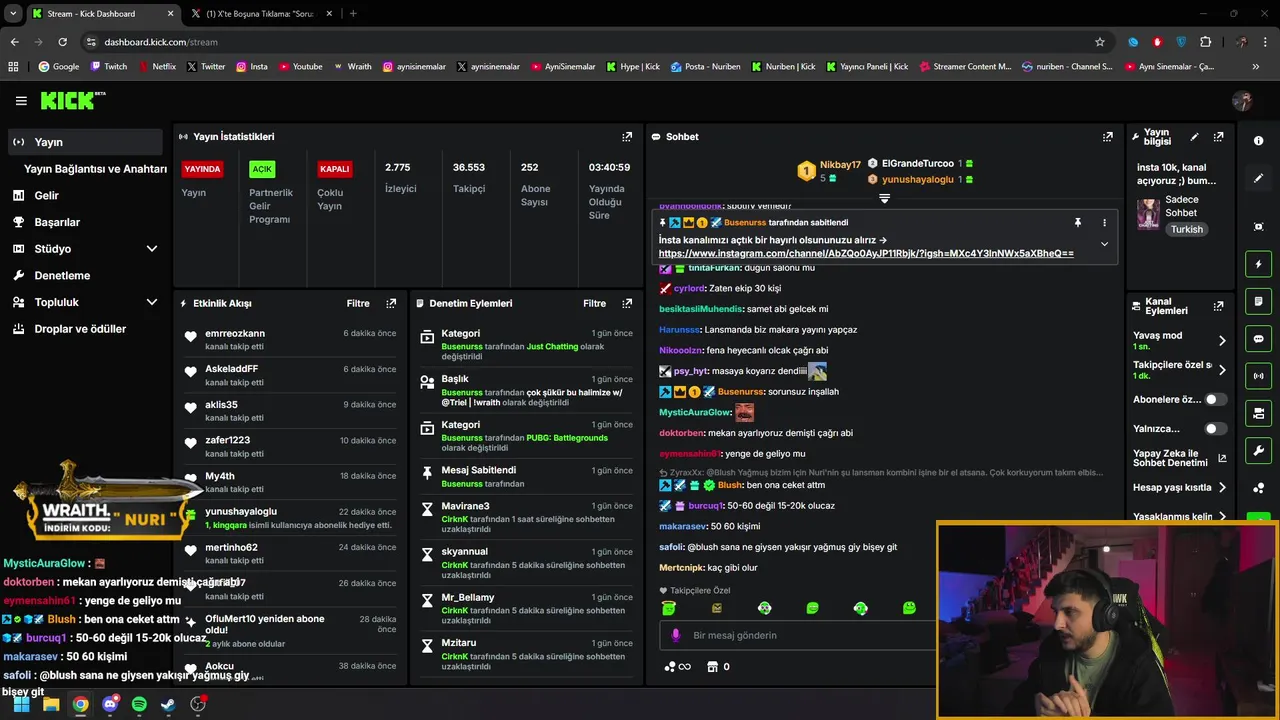Click the chat bubble icon in right sidebar
The width and height of the screenshot is (1280, 720).
[x=1258, y=339]
